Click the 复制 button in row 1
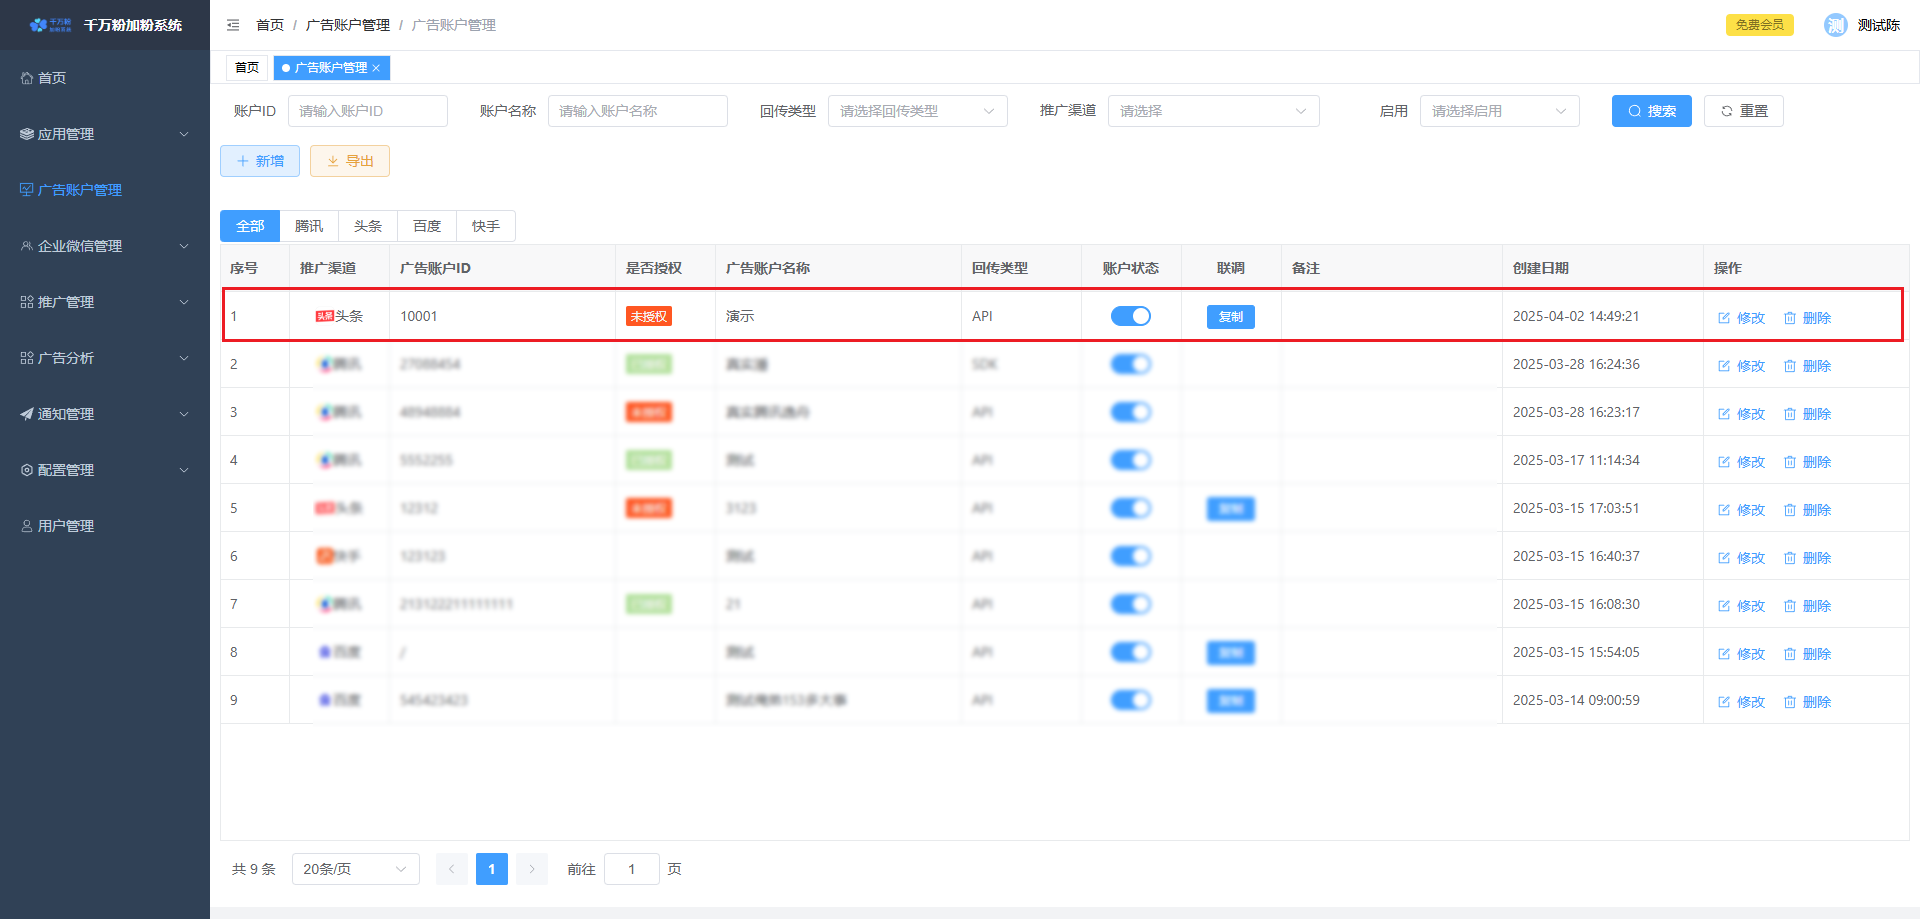This screenshot has height=919, width=1920. point(1230,317)
